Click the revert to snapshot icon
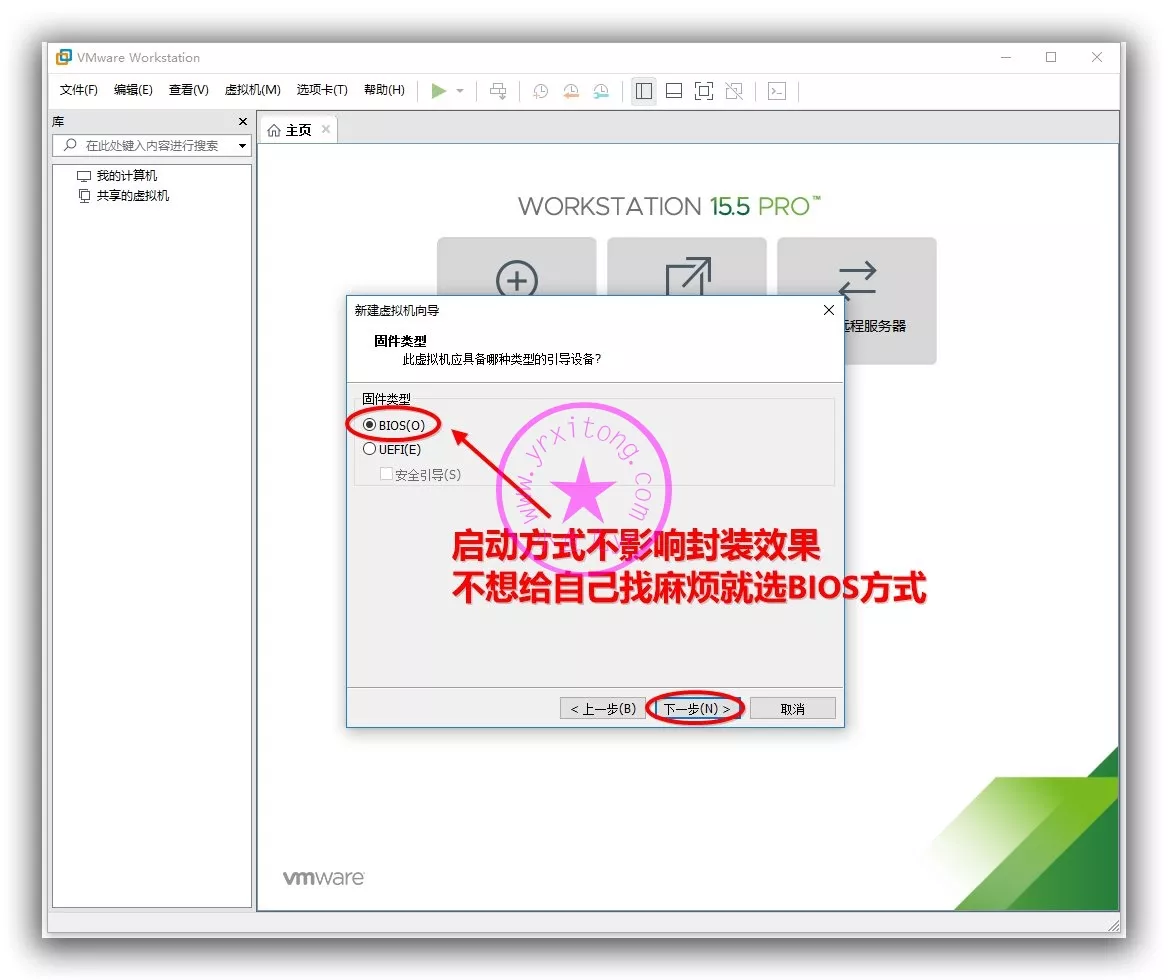 click(x=571, y=91)
